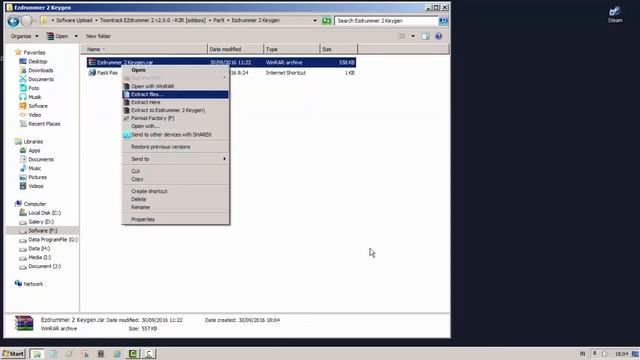Viewport: 640px width, 360px height.
Task: Click the Computer icon in navigation pane
Action: pos(18,204)
